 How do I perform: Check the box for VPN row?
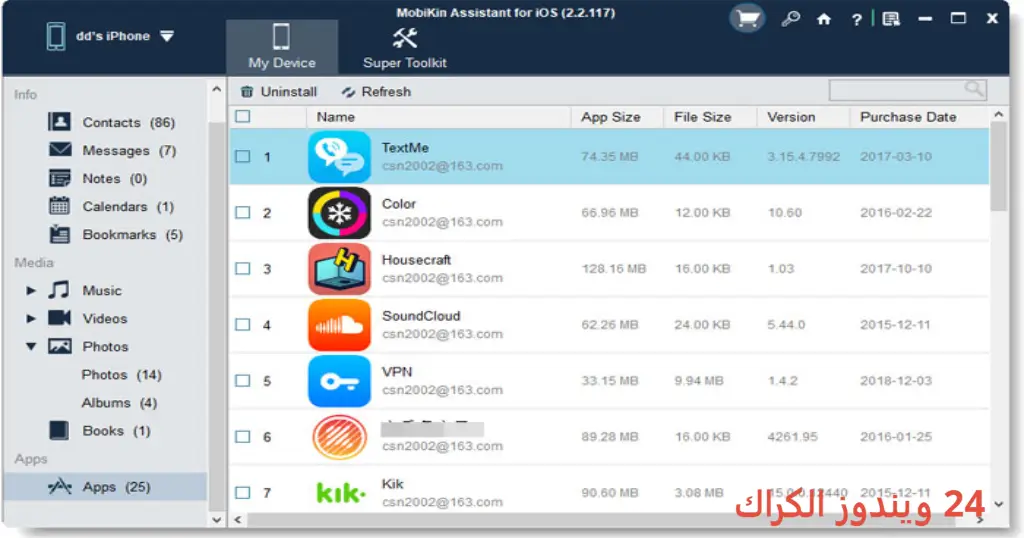click(x=243, y=381)
